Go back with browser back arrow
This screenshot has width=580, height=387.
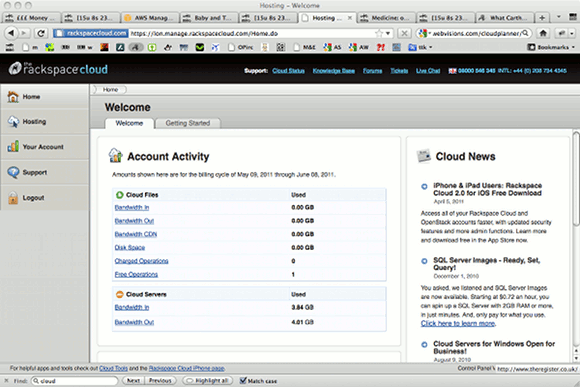click(x=11, y=33)
